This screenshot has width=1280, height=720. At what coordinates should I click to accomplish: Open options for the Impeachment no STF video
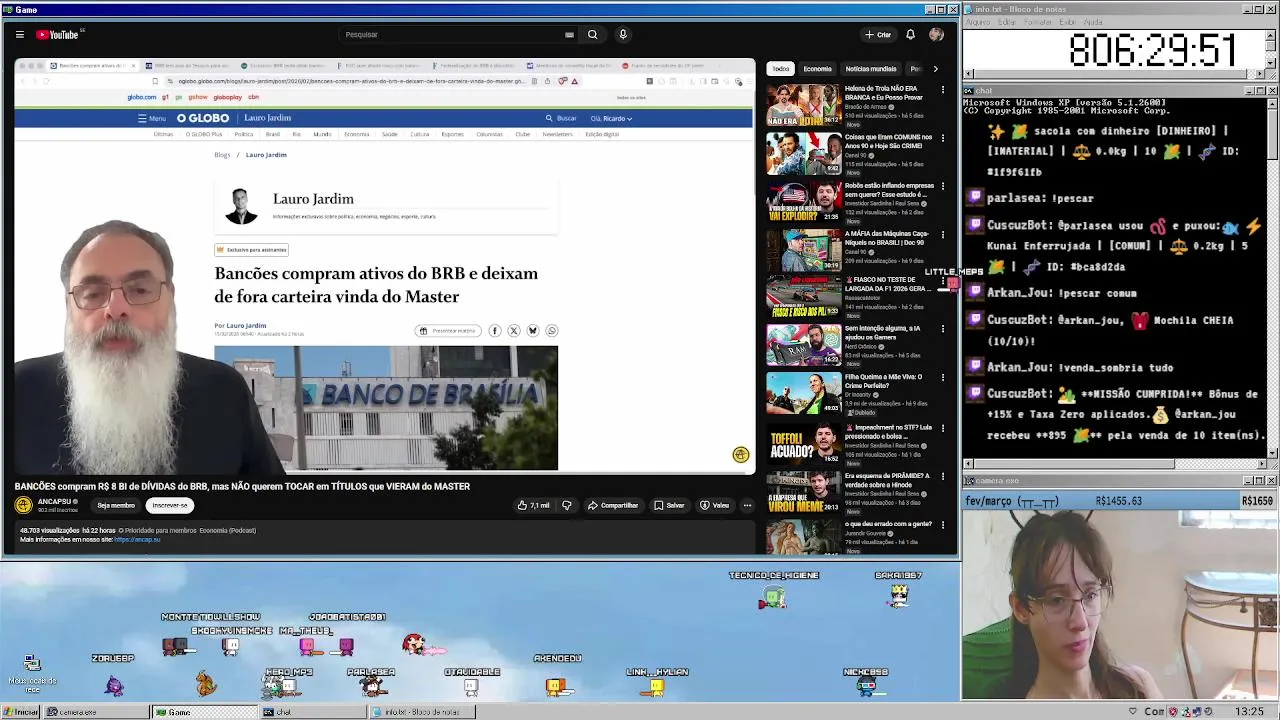click(942, 428)
